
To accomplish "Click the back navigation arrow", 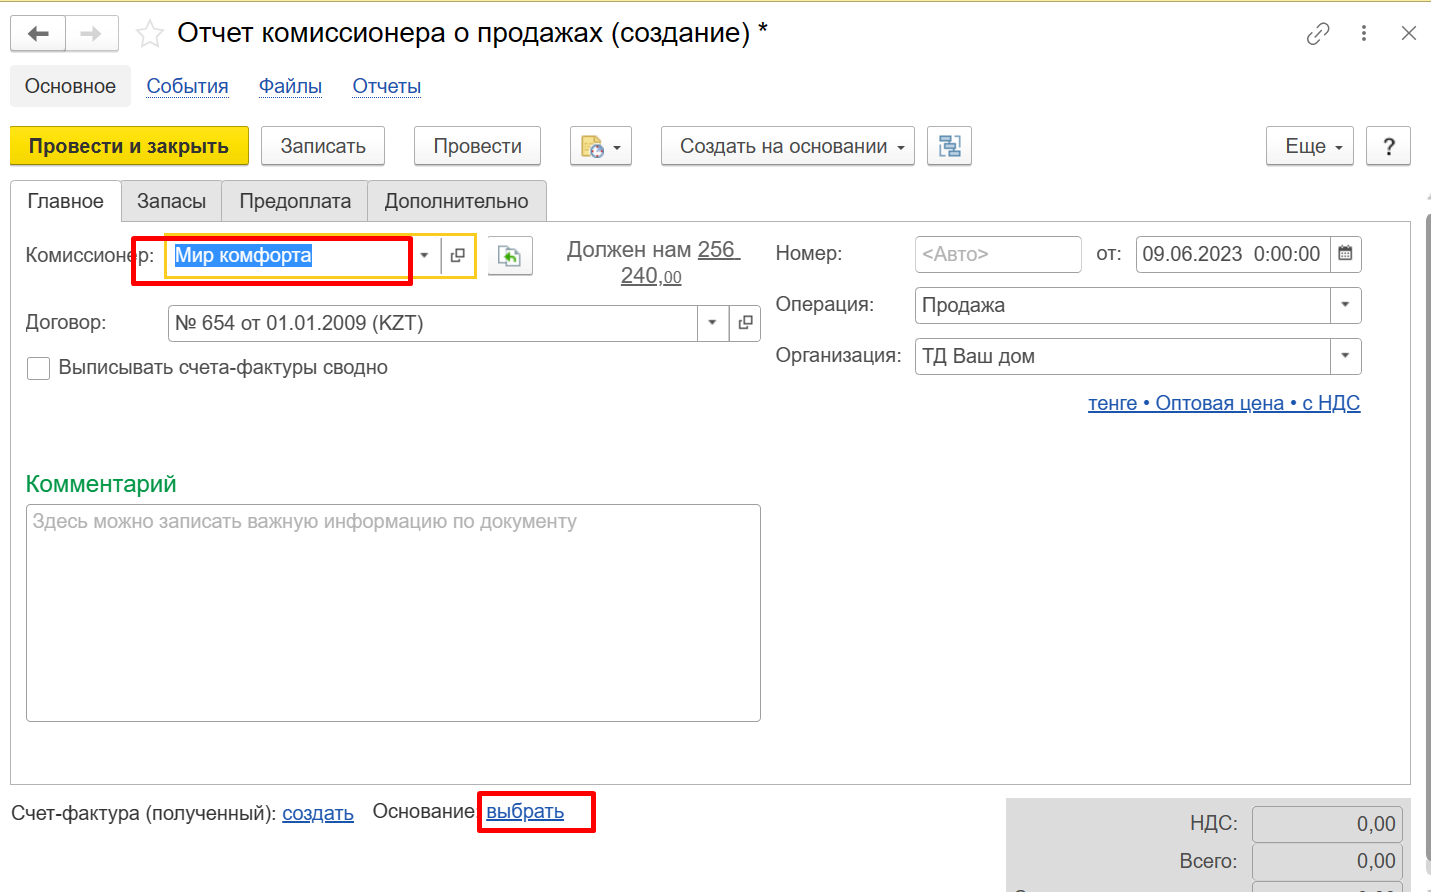I will click(x=38, y=34).
